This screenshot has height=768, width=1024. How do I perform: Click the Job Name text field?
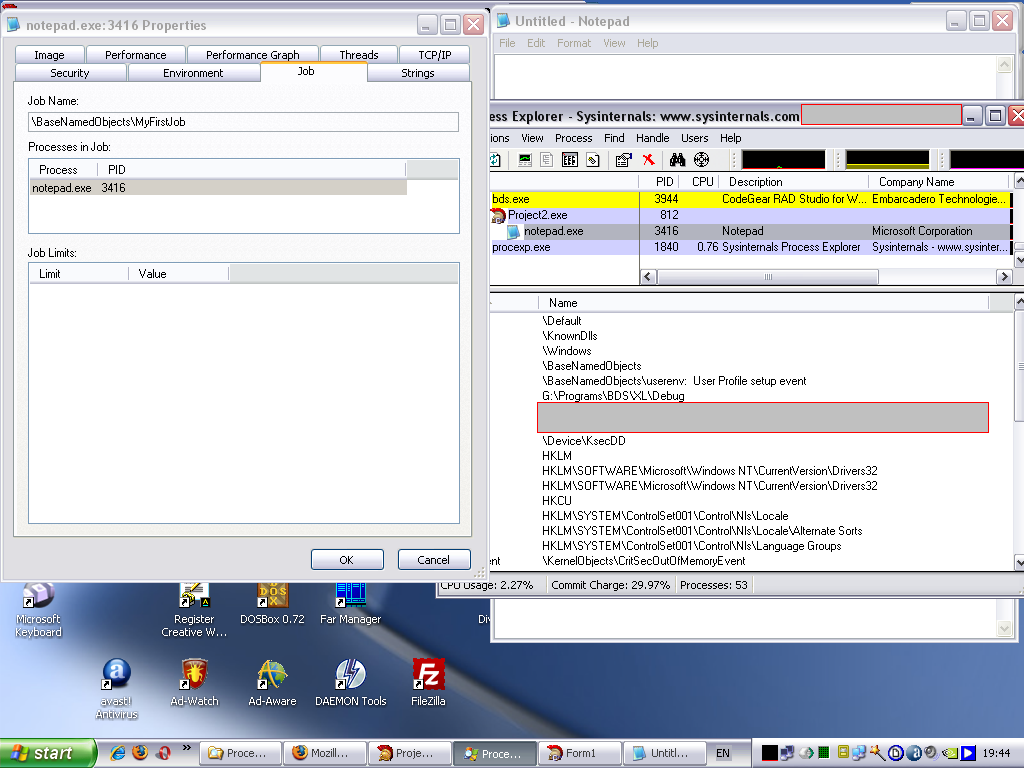243,122
